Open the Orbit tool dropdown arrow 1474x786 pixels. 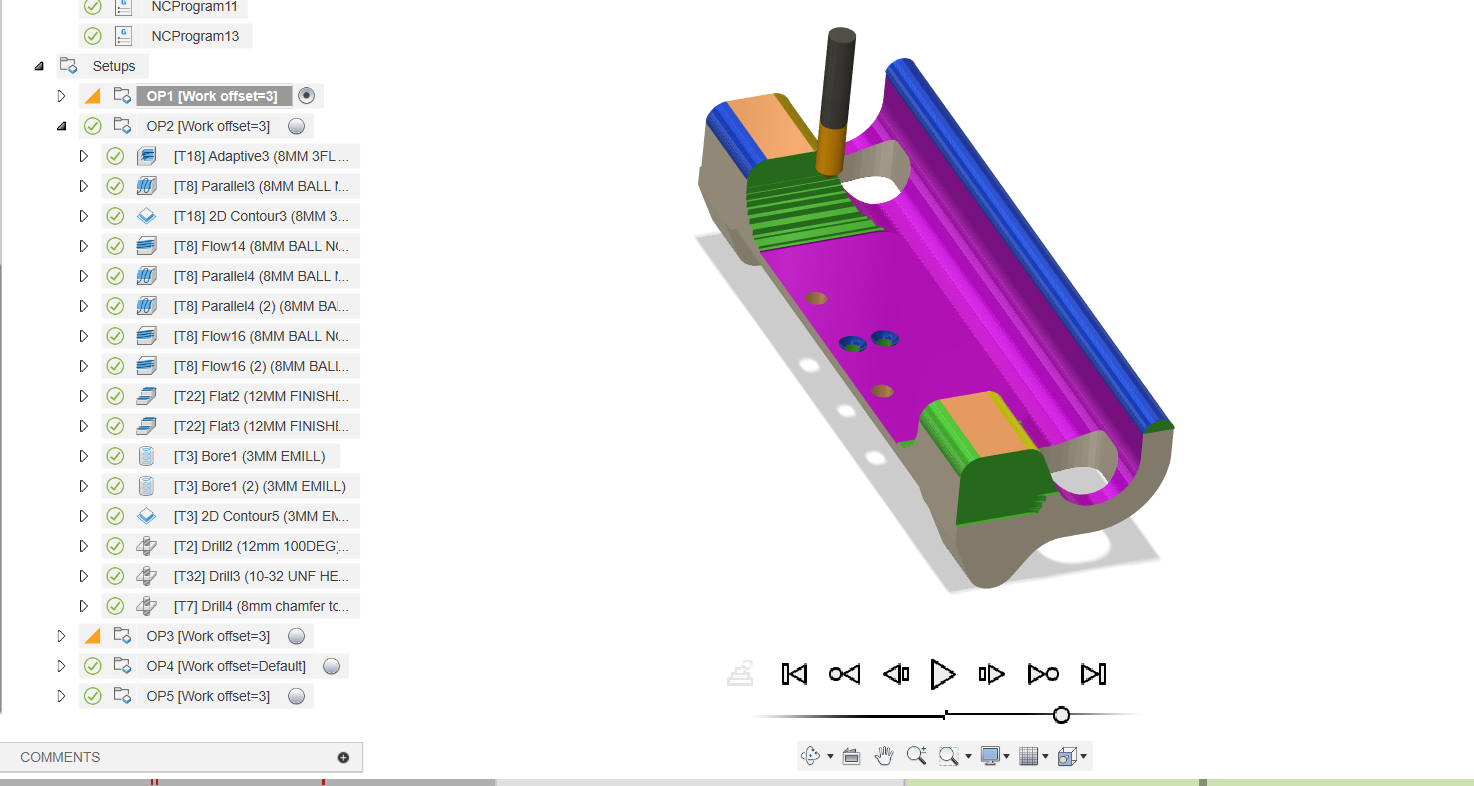coord(830,757)
